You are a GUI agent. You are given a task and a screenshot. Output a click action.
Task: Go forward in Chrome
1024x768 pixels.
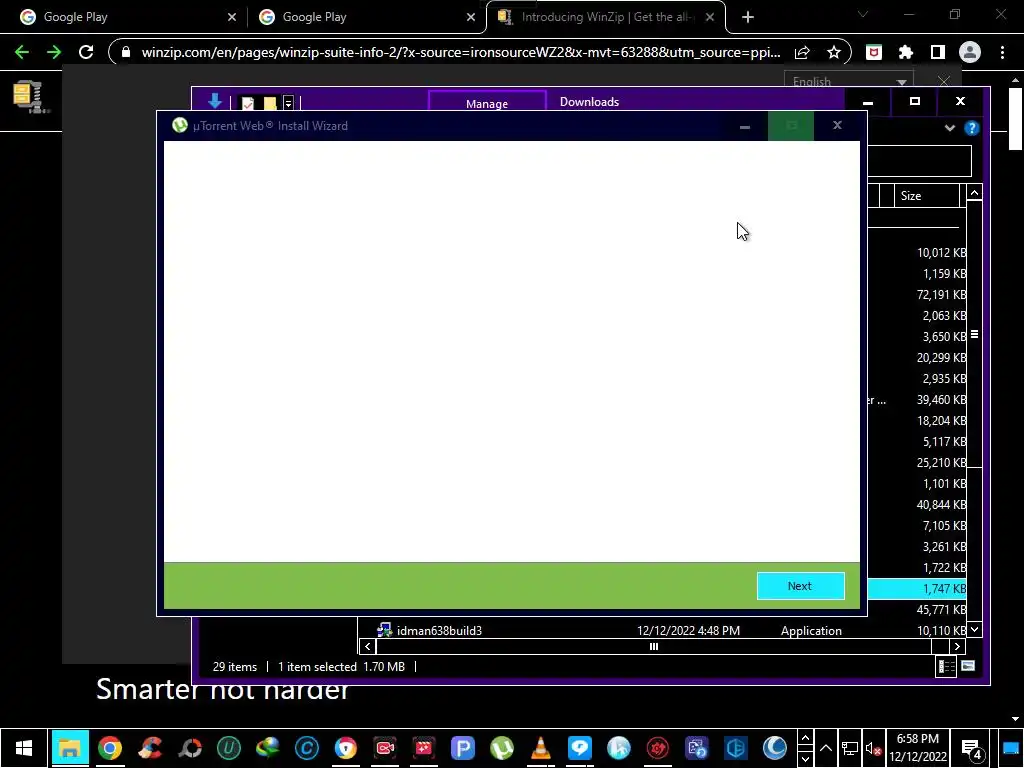pyautogui.click(x=54, y=52)
